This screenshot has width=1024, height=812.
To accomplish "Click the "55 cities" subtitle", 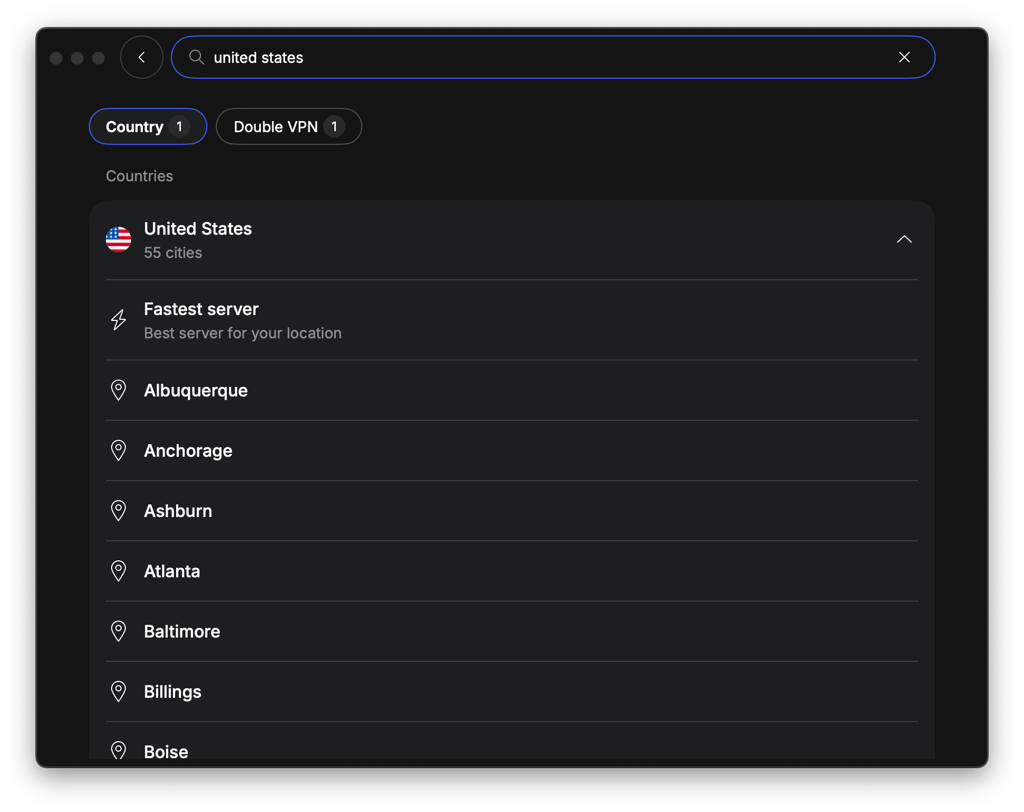I will [173, 253].
